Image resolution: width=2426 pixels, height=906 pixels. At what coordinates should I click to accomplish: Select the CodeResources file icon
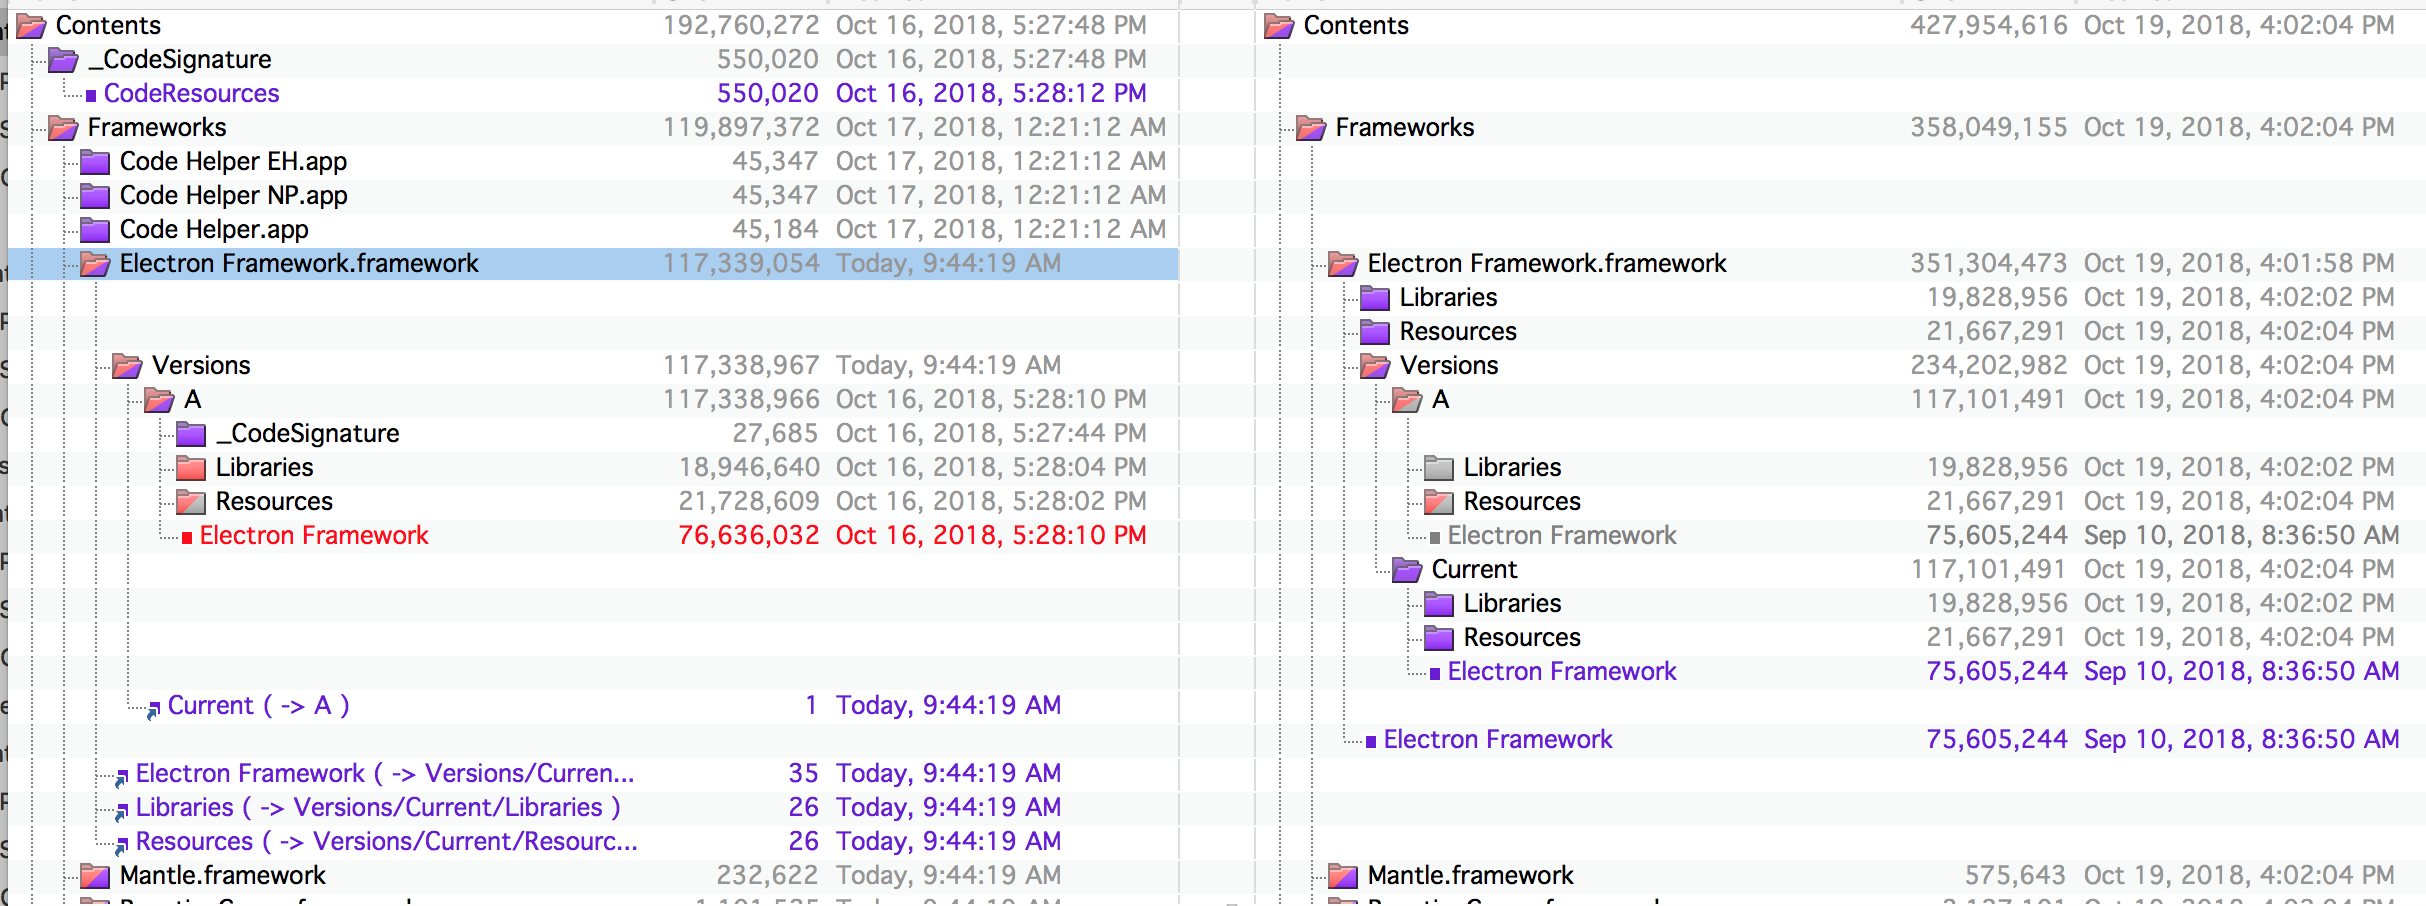coord(93,93)
